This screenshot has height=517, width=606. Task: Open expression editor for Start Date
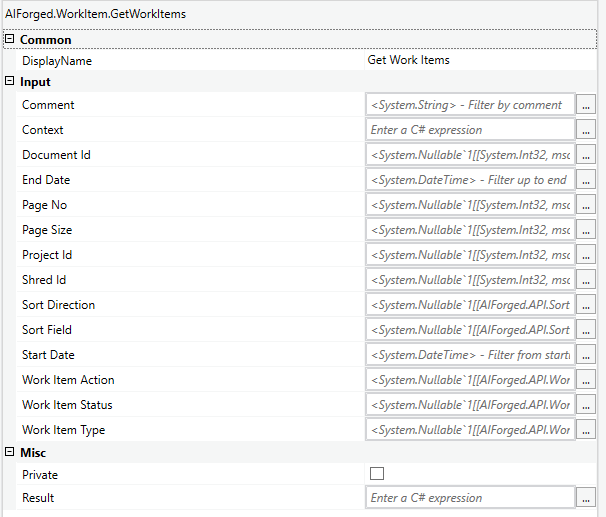586,354
